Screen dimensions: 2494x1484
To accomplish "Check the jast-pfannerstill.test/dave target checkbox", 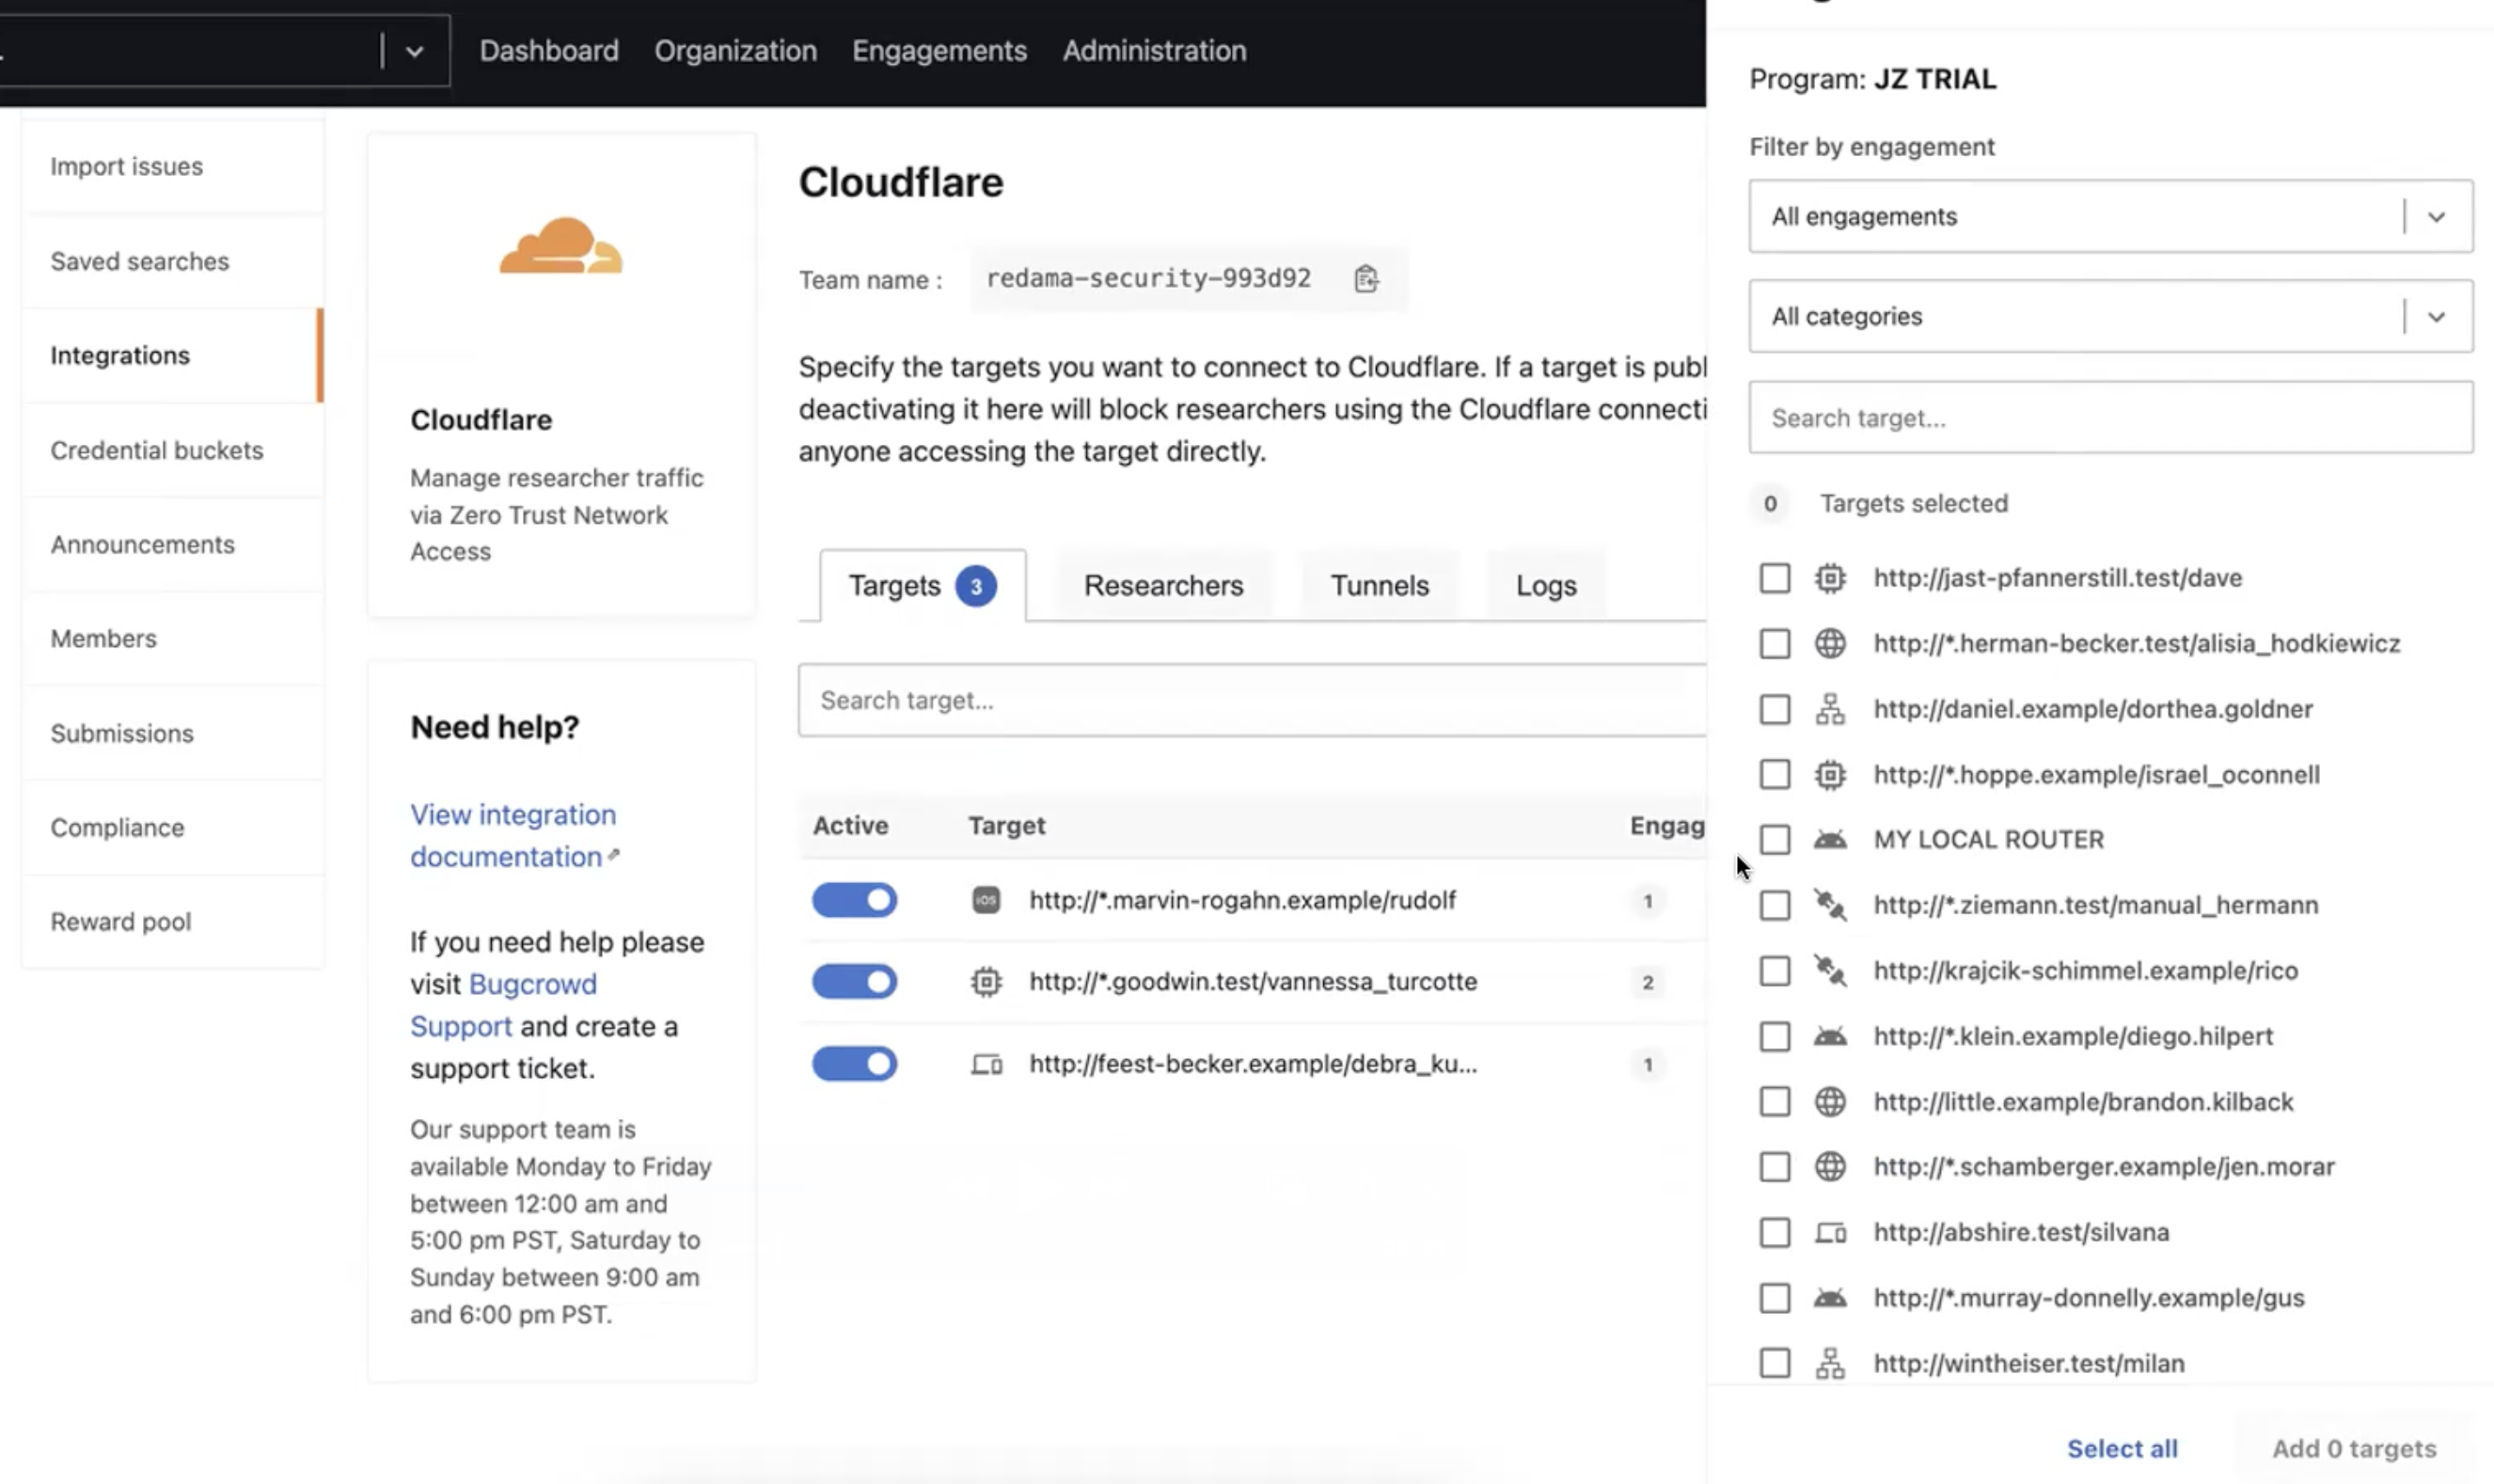I will [1774, 578].
